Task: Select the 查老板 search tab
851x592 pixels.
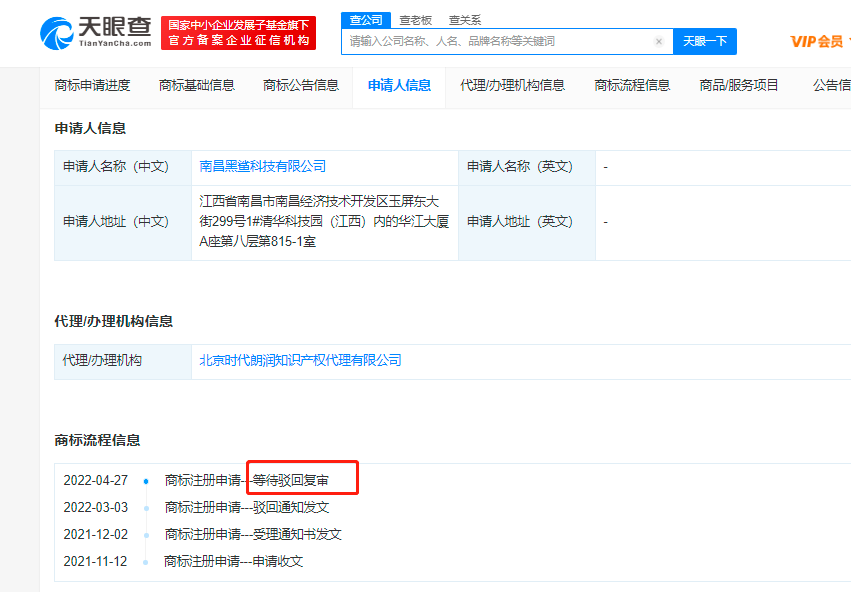Action: tap(416, 20)
